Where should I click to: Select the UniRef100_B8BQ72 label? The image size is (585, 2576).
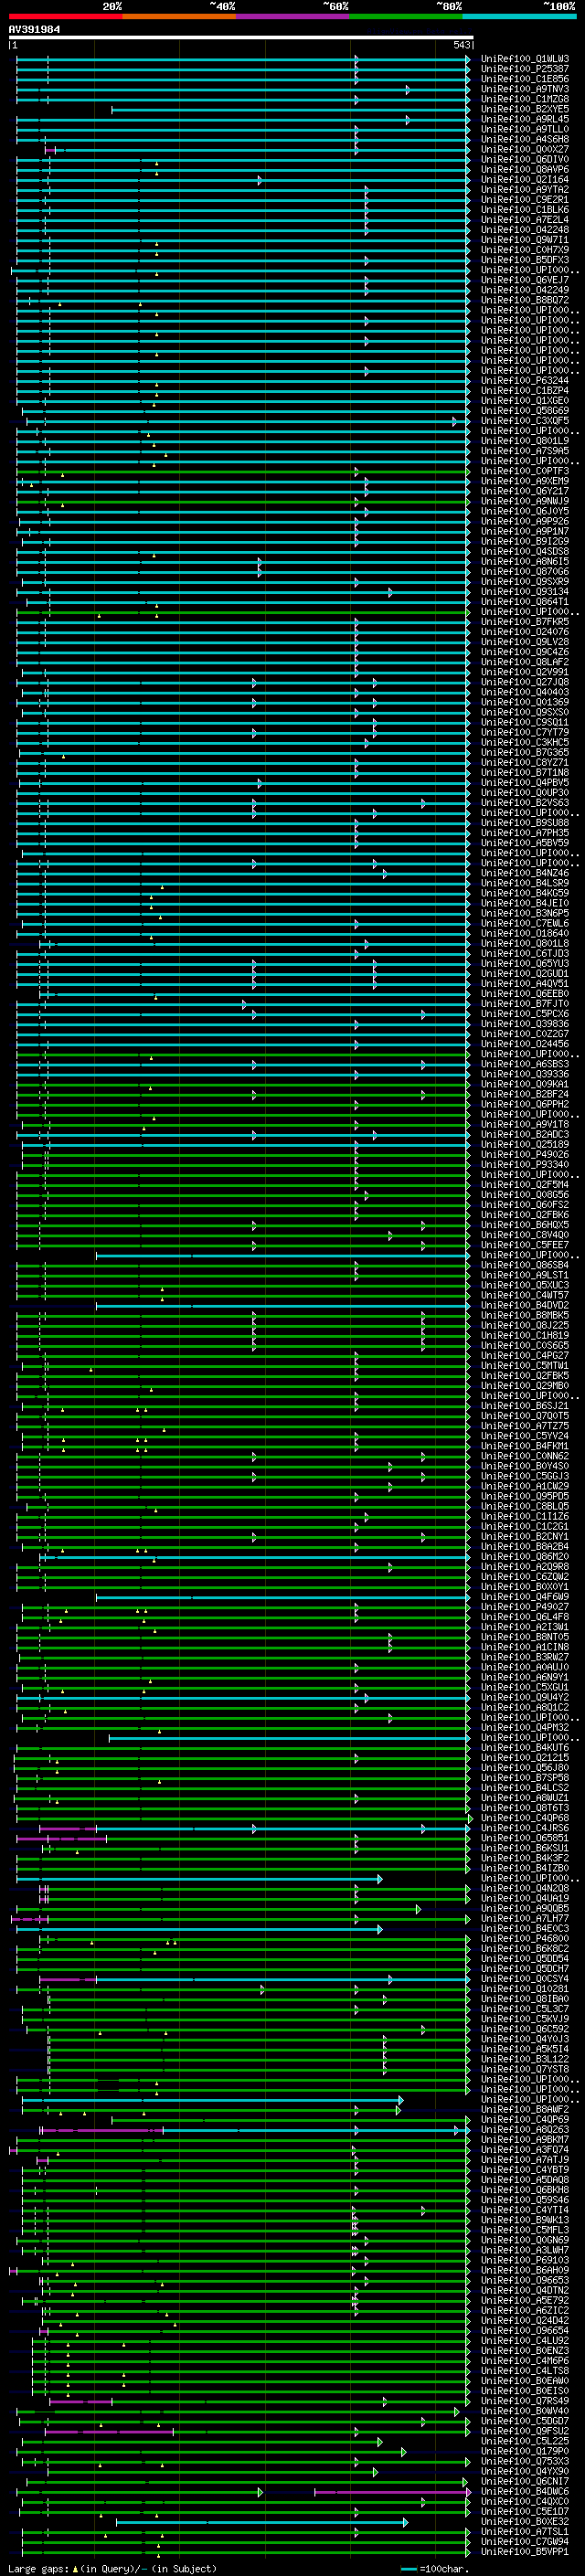[x=524, y=300]
